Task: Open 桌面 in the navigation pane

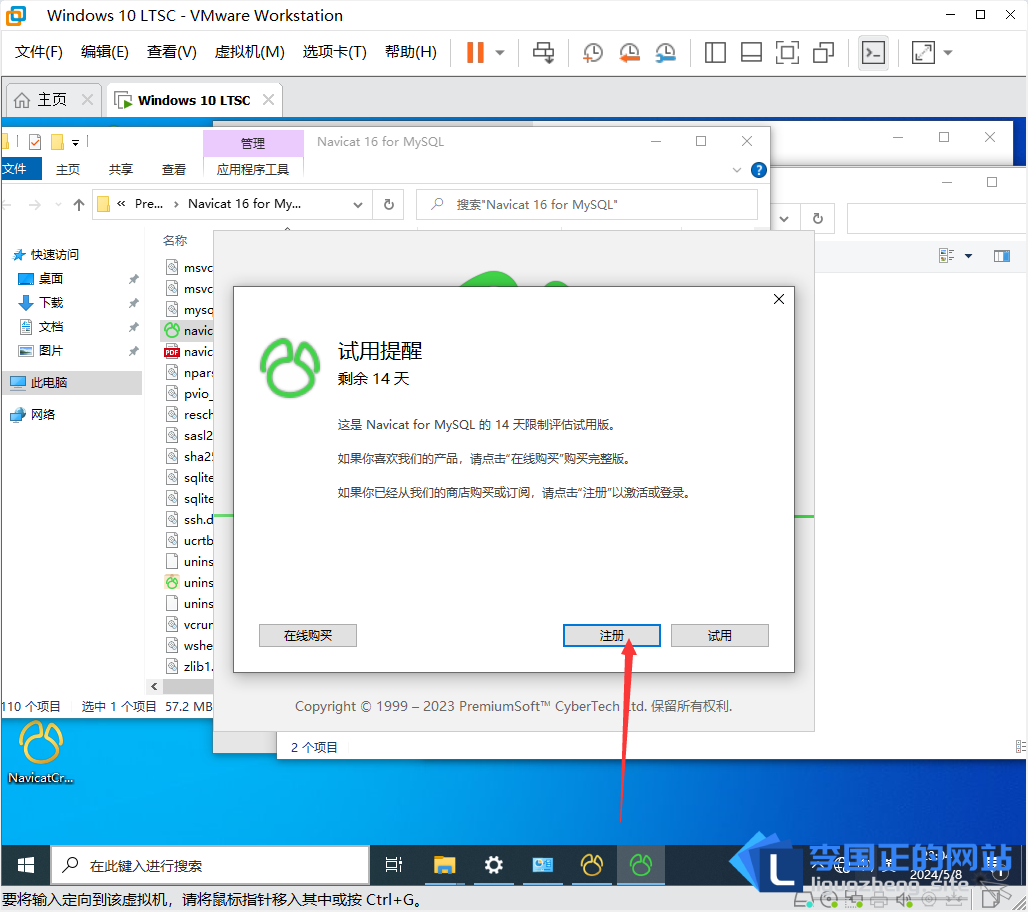Action: (50, 279)
